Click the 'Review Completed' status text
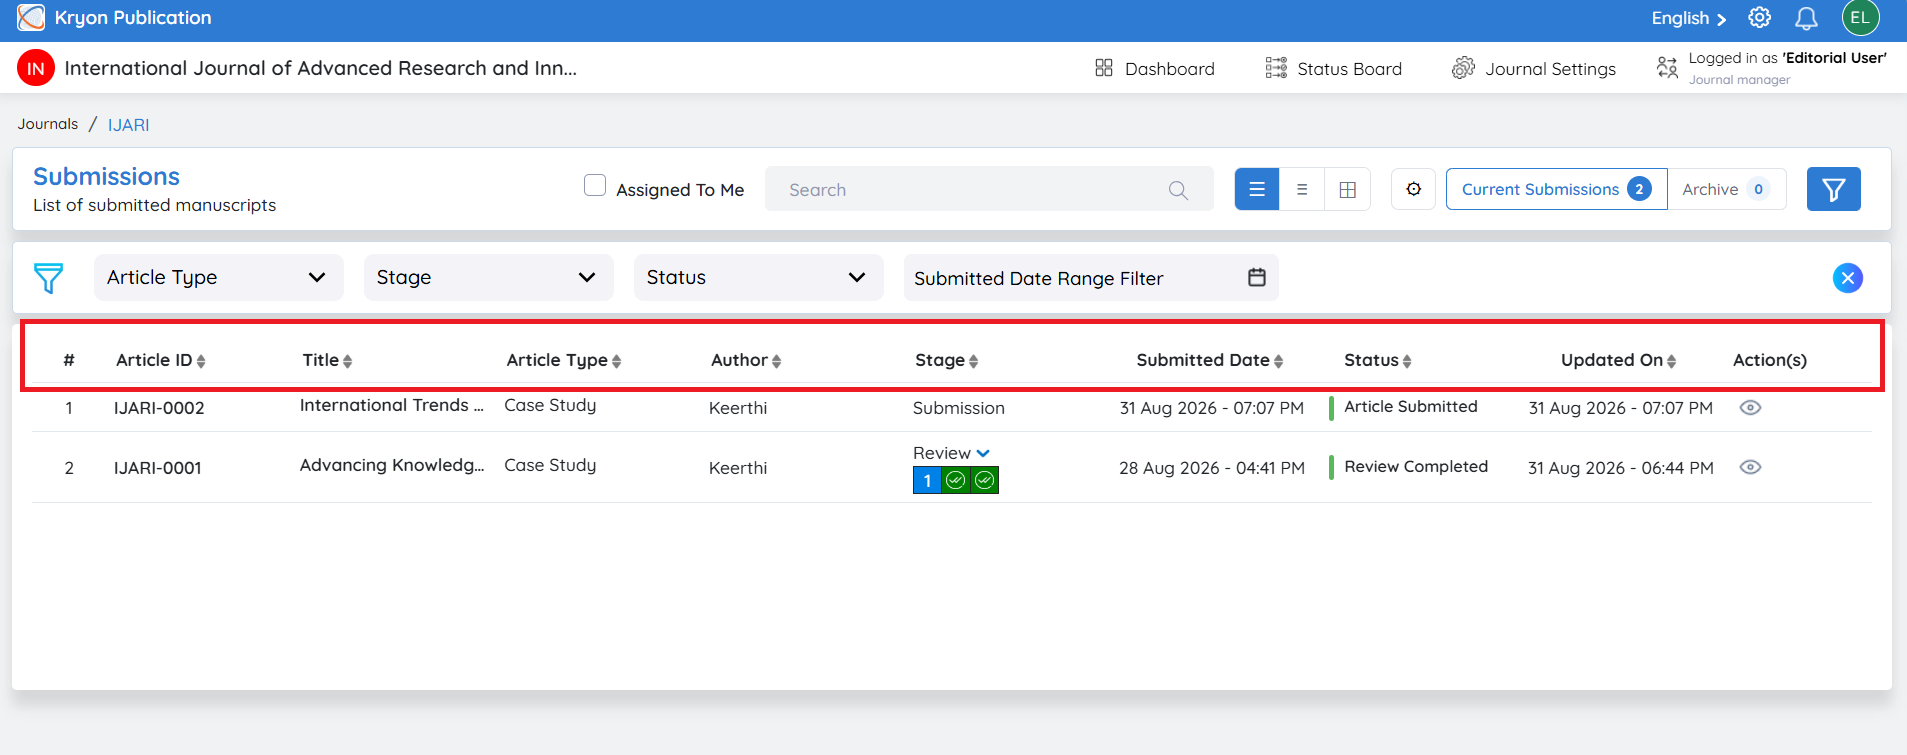This screenshot has width=1907, height=755. point(1416,467)
